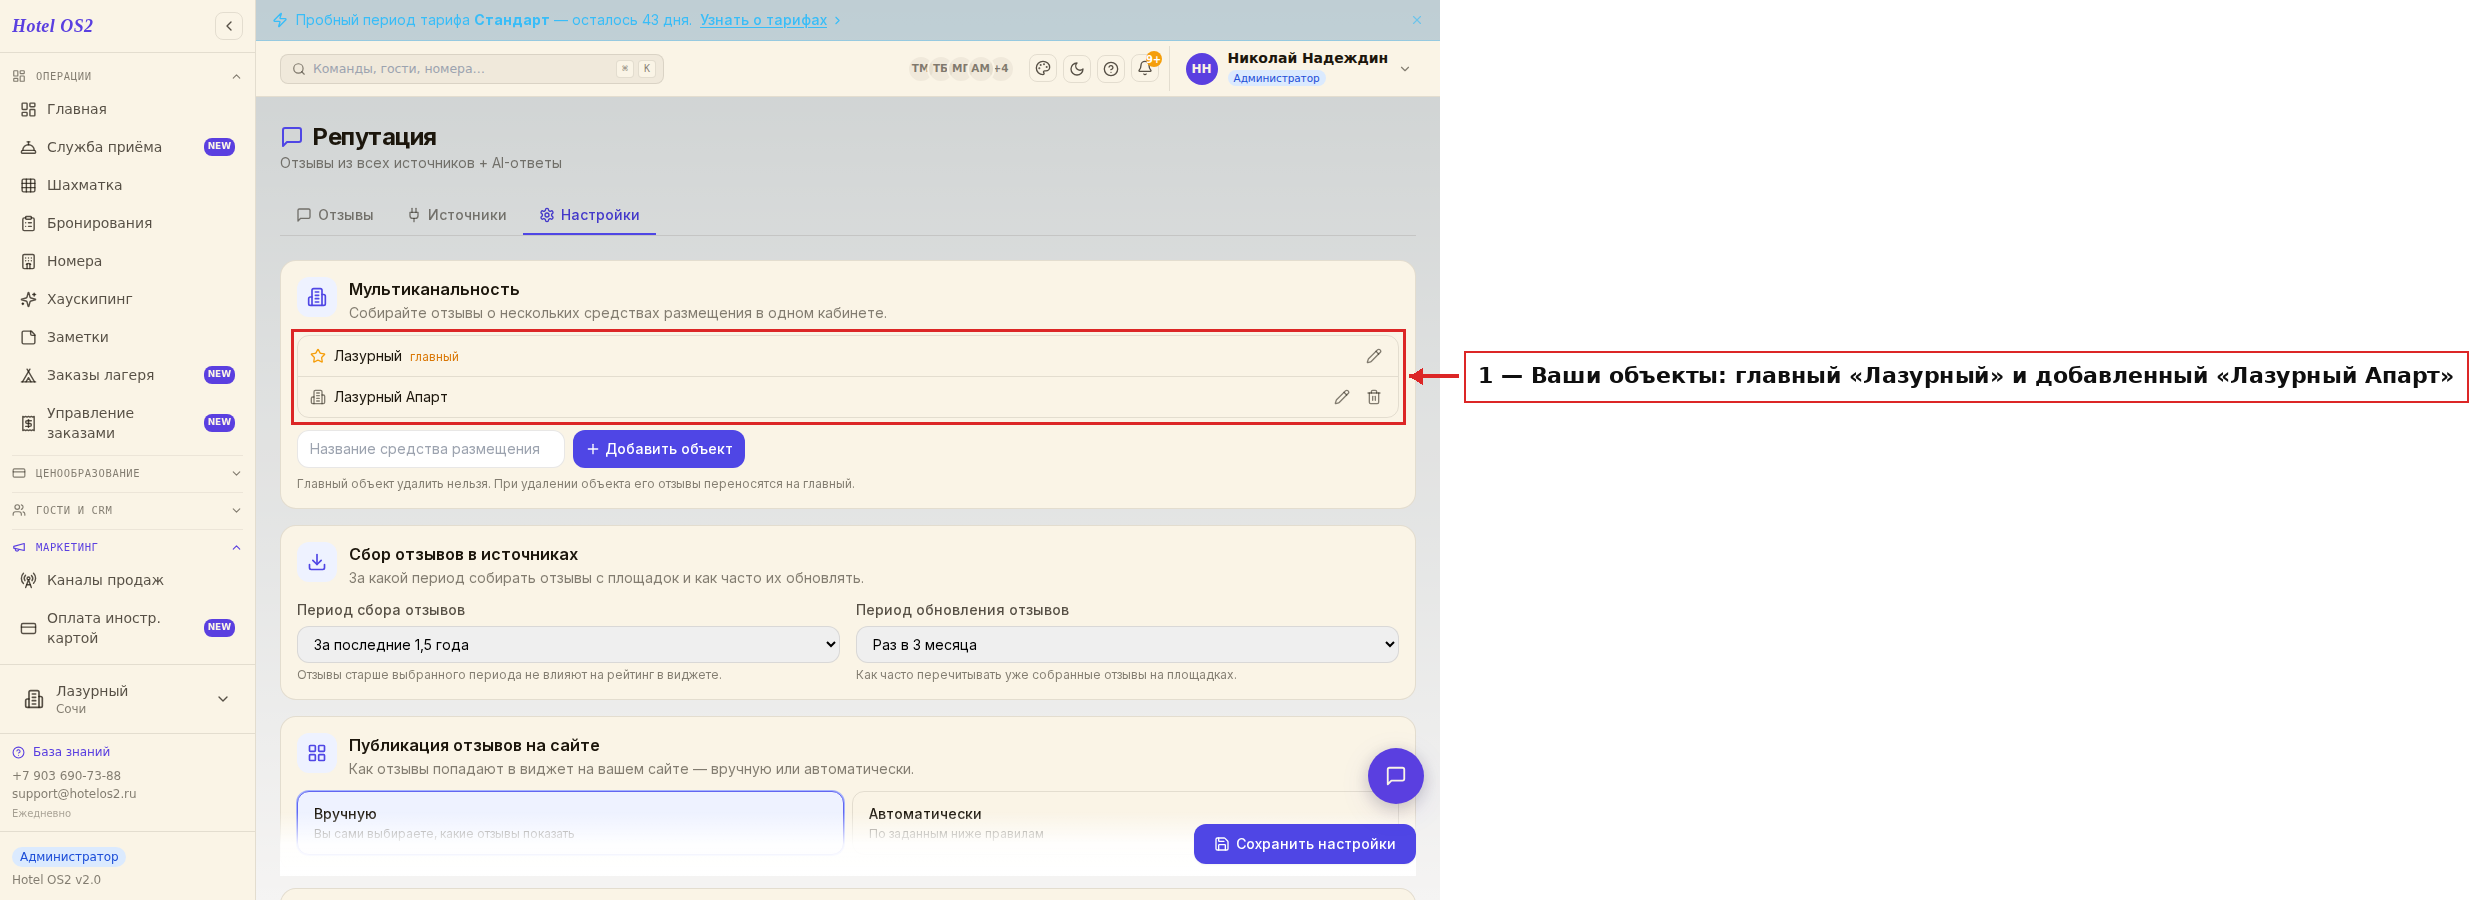Switch to the Отзывы tab
Image resolution: width=2492 pixels, height=900 pixels.
pyautogui.click(x=335, y=215)
